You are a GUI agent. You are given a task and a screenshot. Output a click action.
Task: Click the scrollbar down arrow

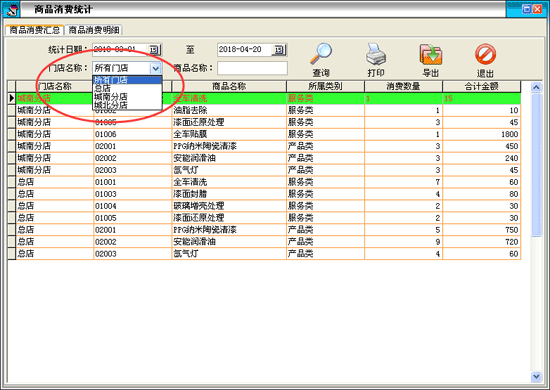pos(536,376)
